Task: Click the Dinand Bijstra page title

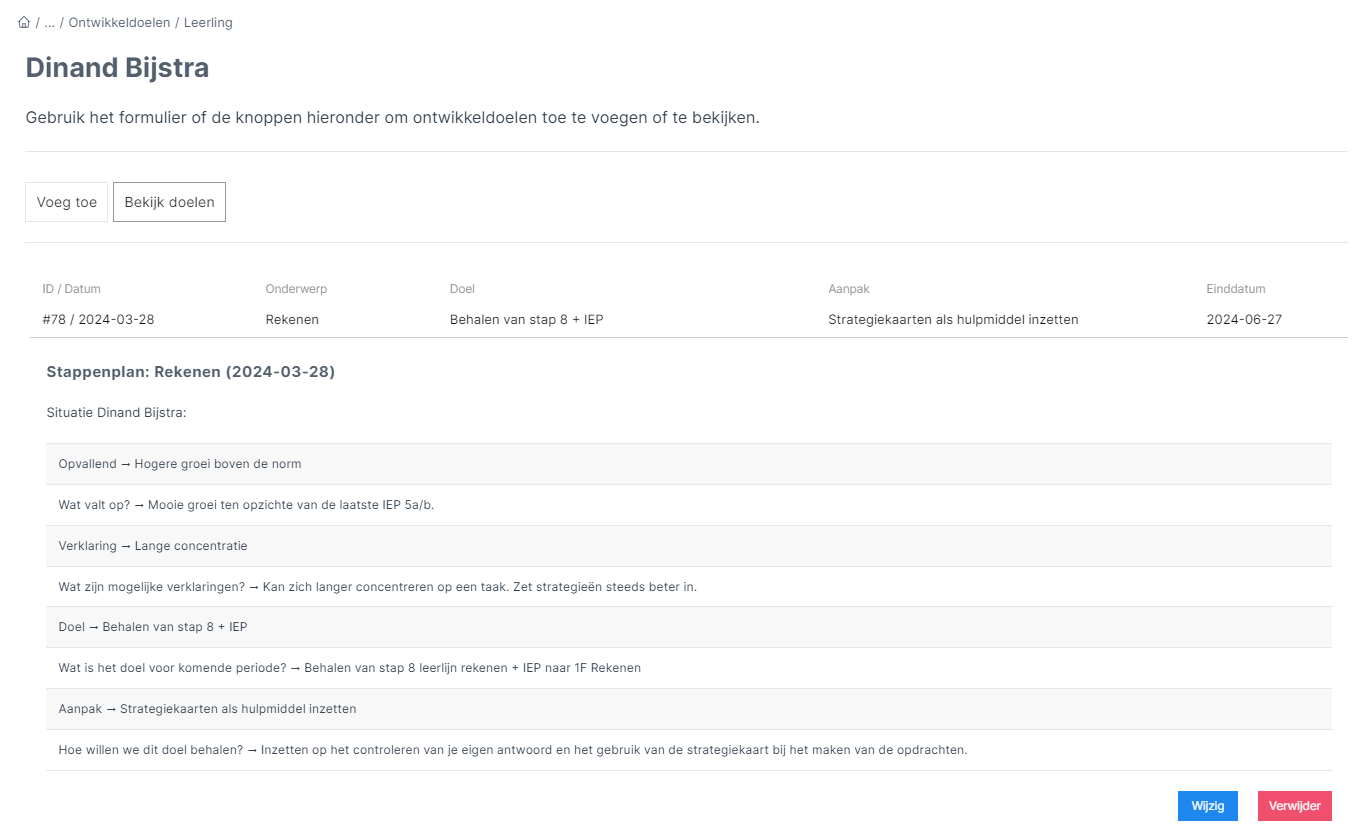Action: point(117,68)
